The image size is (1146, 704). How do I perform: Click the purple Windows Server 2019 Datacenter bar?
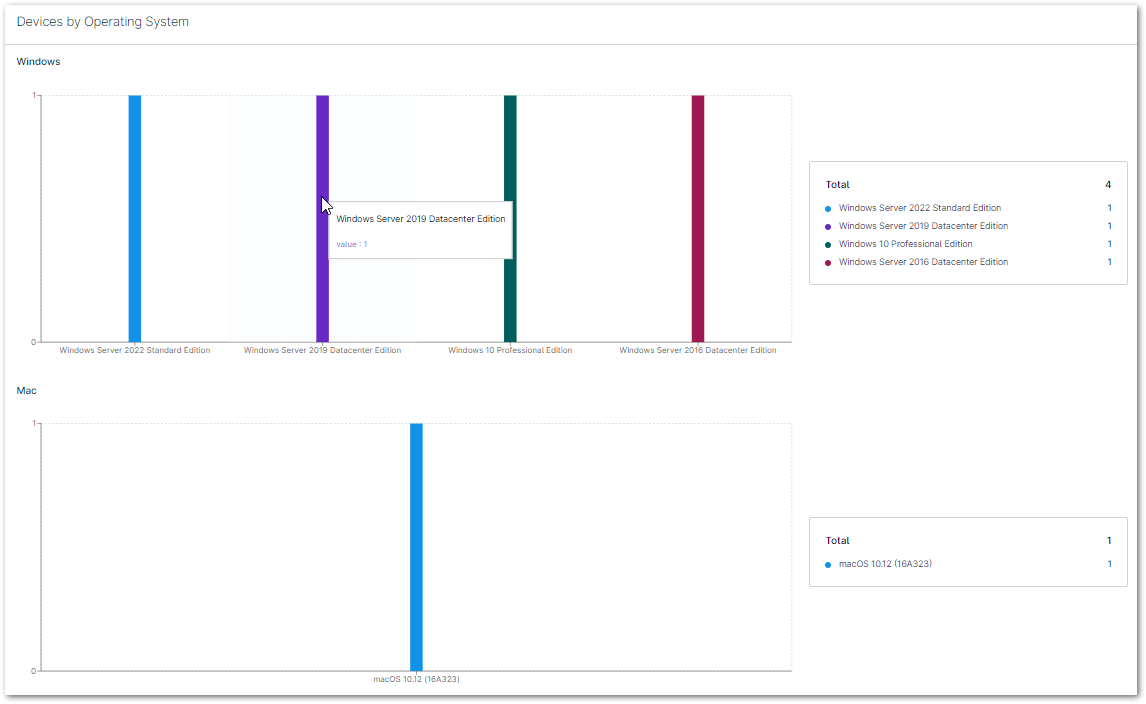[x=322, y=290]
